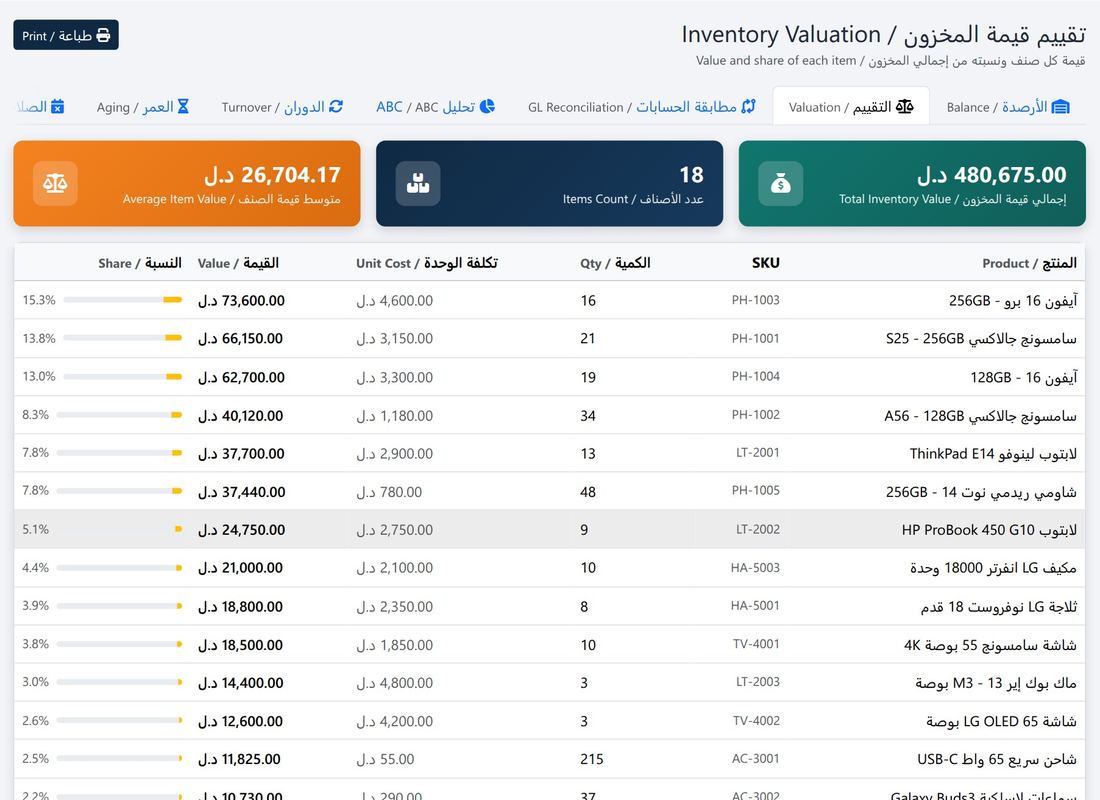The height and width of the screenshot is (800, 1100).
Task: Click the Aging hourglass icon
Action: (x=183, y=107)
